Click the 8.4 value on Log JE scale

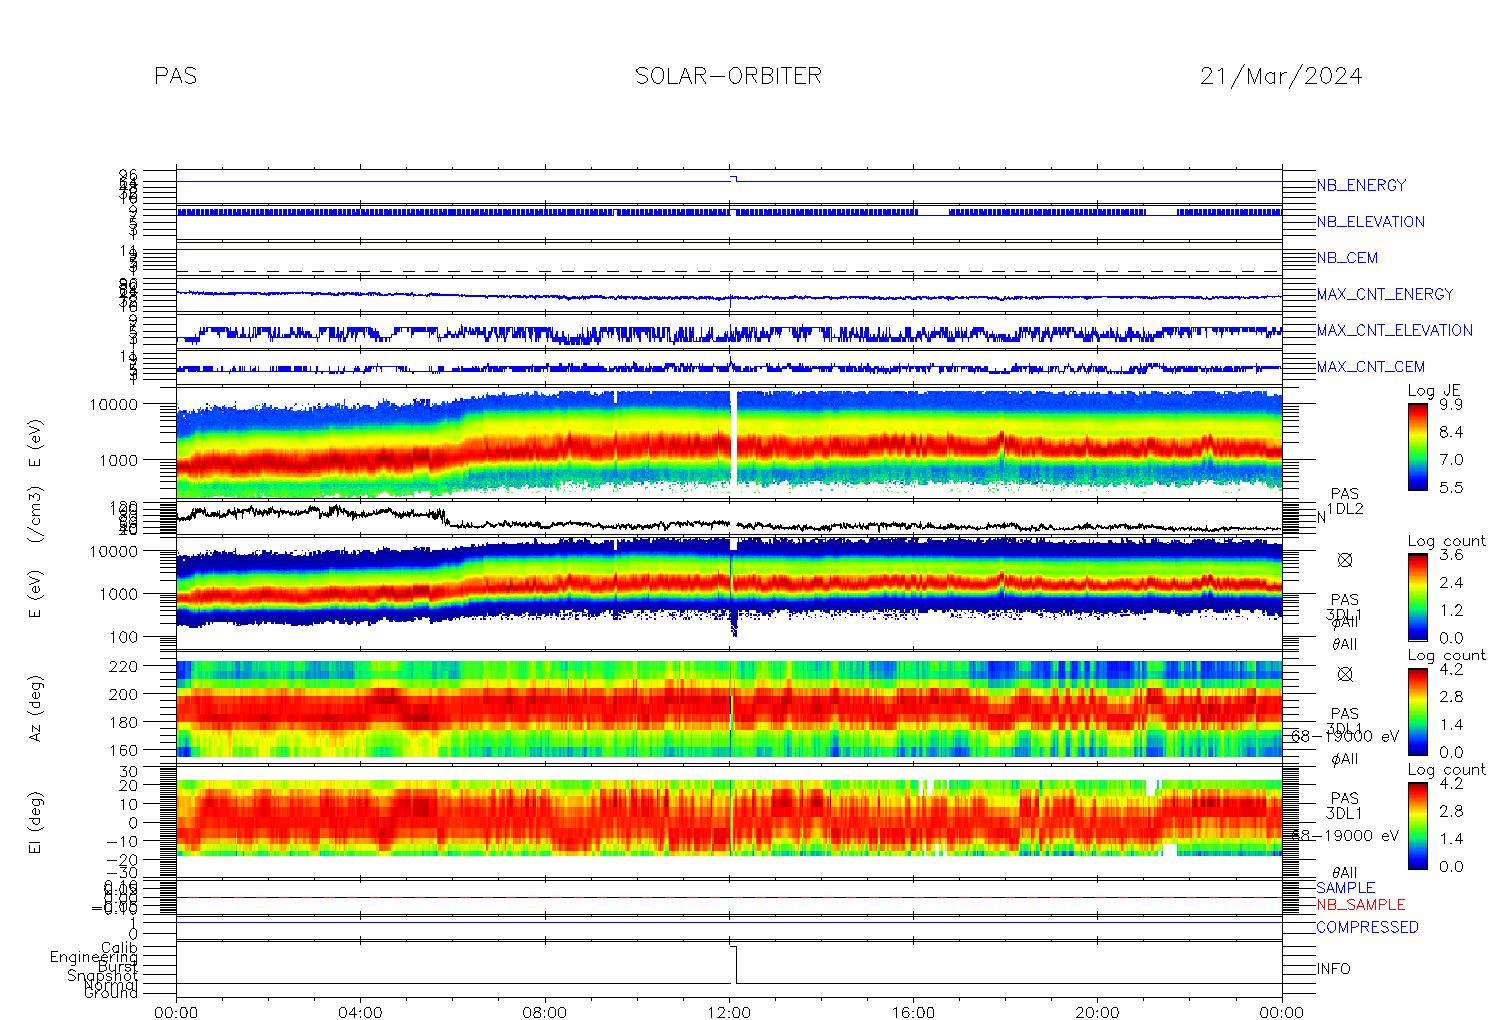pos(1450,432)
